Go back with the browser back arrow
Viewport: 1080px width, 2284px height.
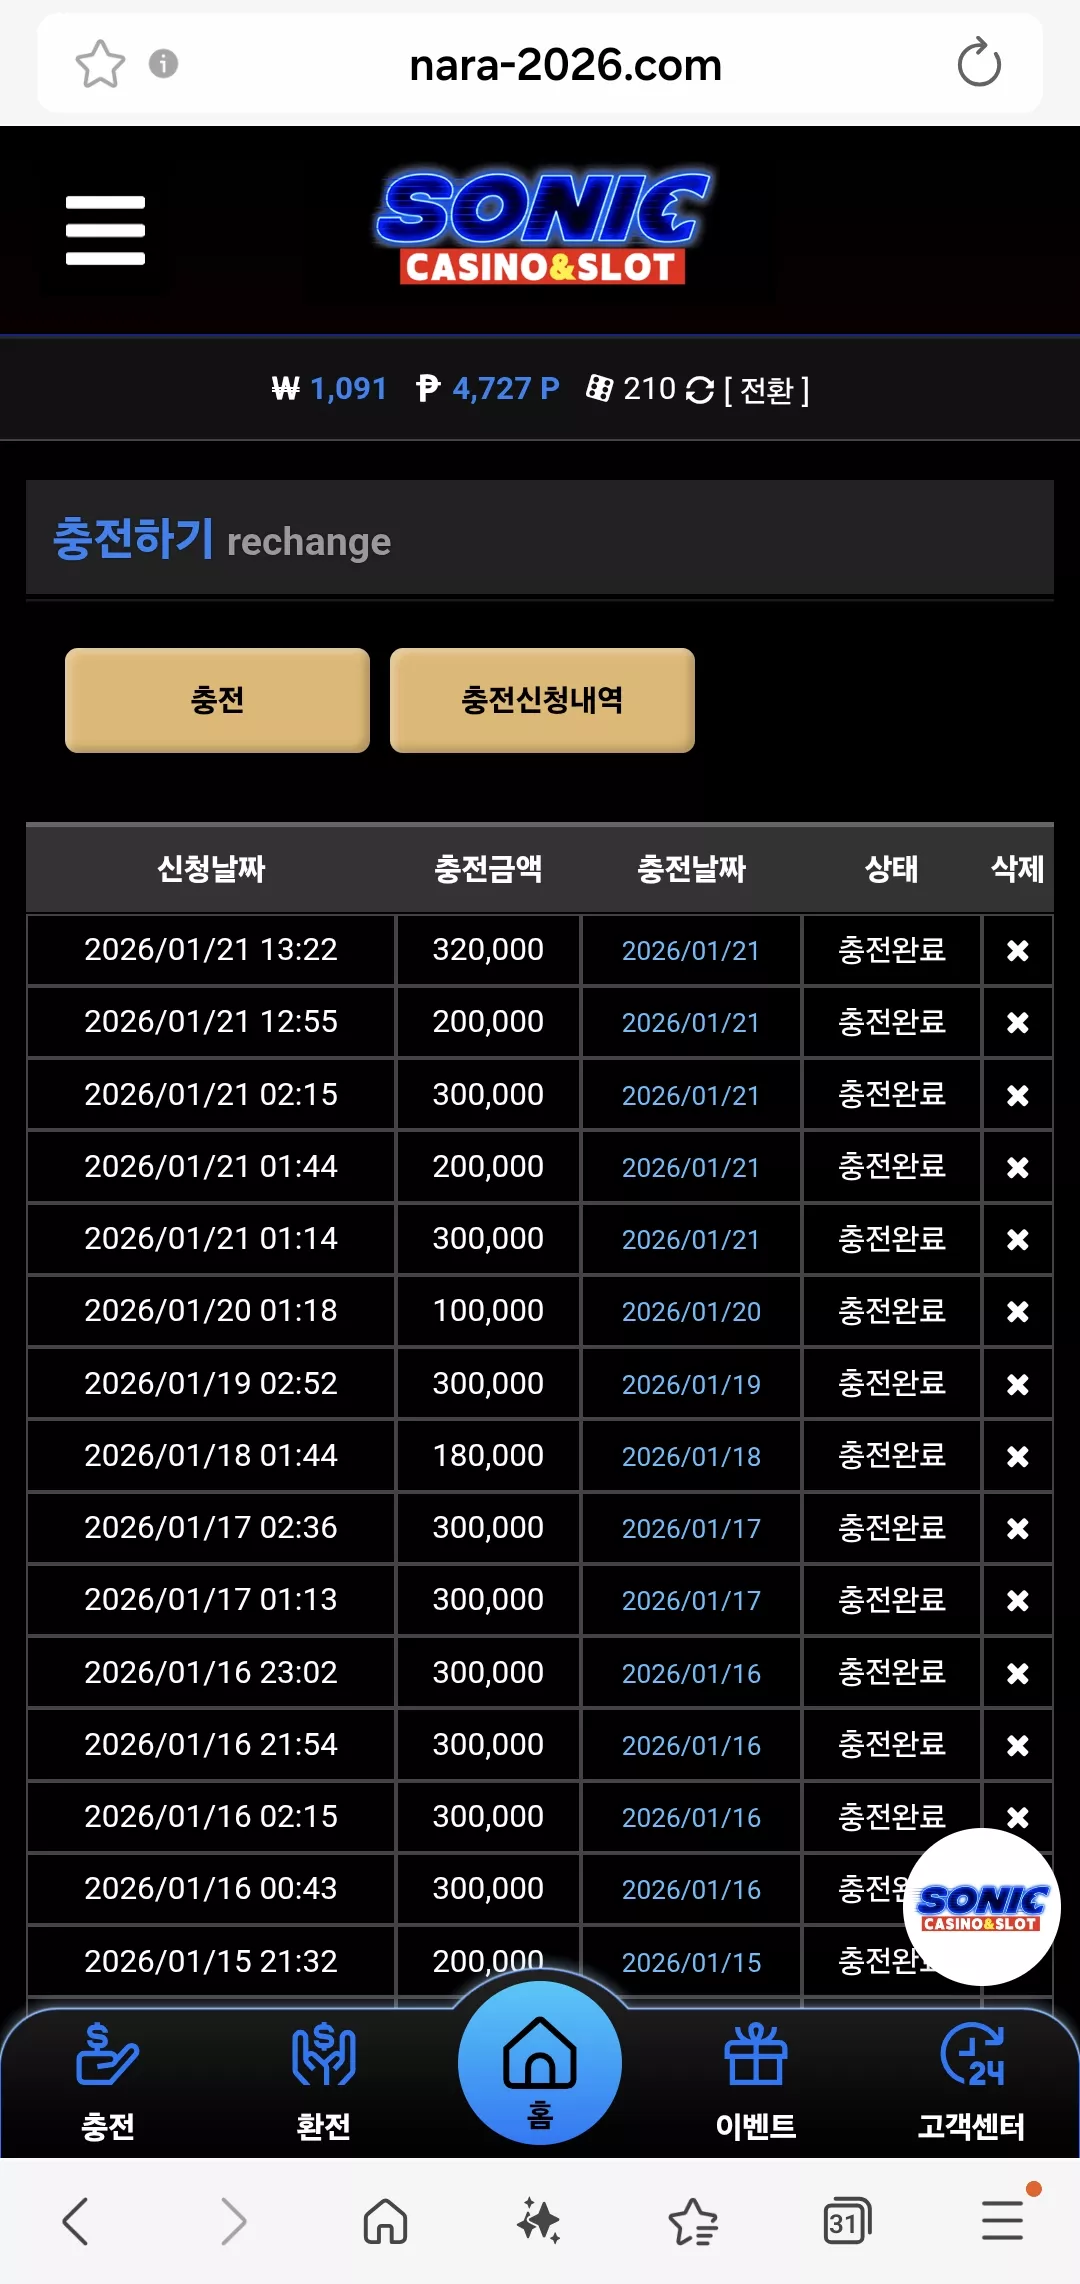click(76, 2221)
